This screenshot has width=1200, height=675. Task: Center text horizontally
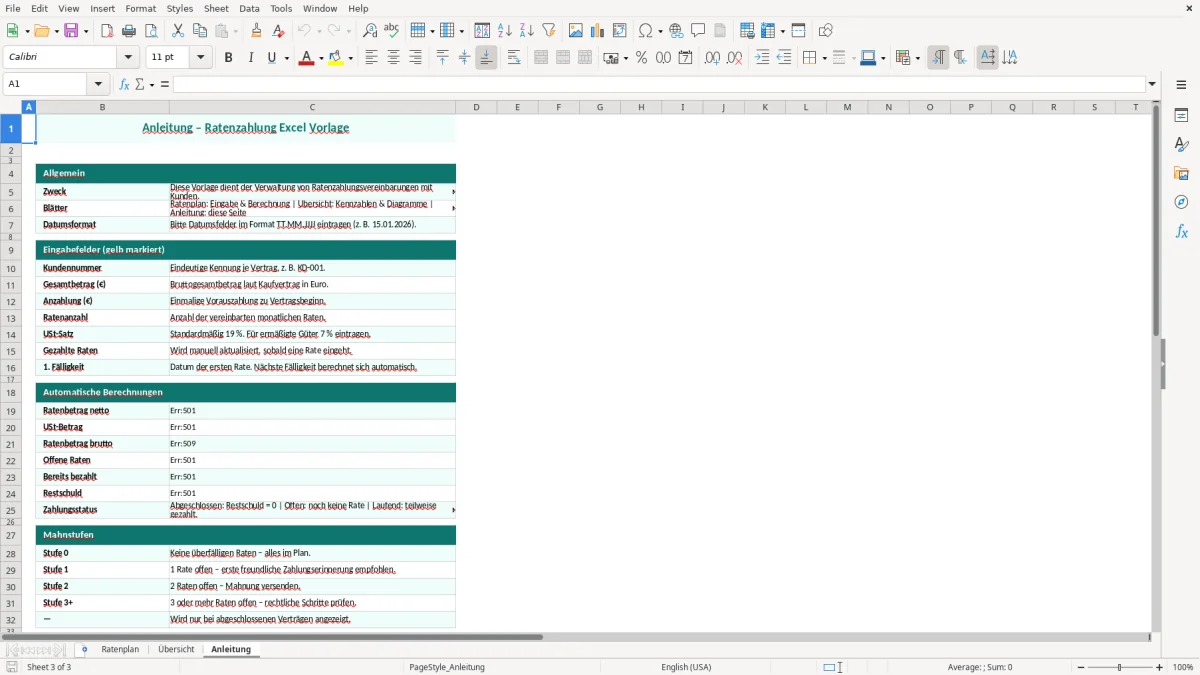click(393, 58)
